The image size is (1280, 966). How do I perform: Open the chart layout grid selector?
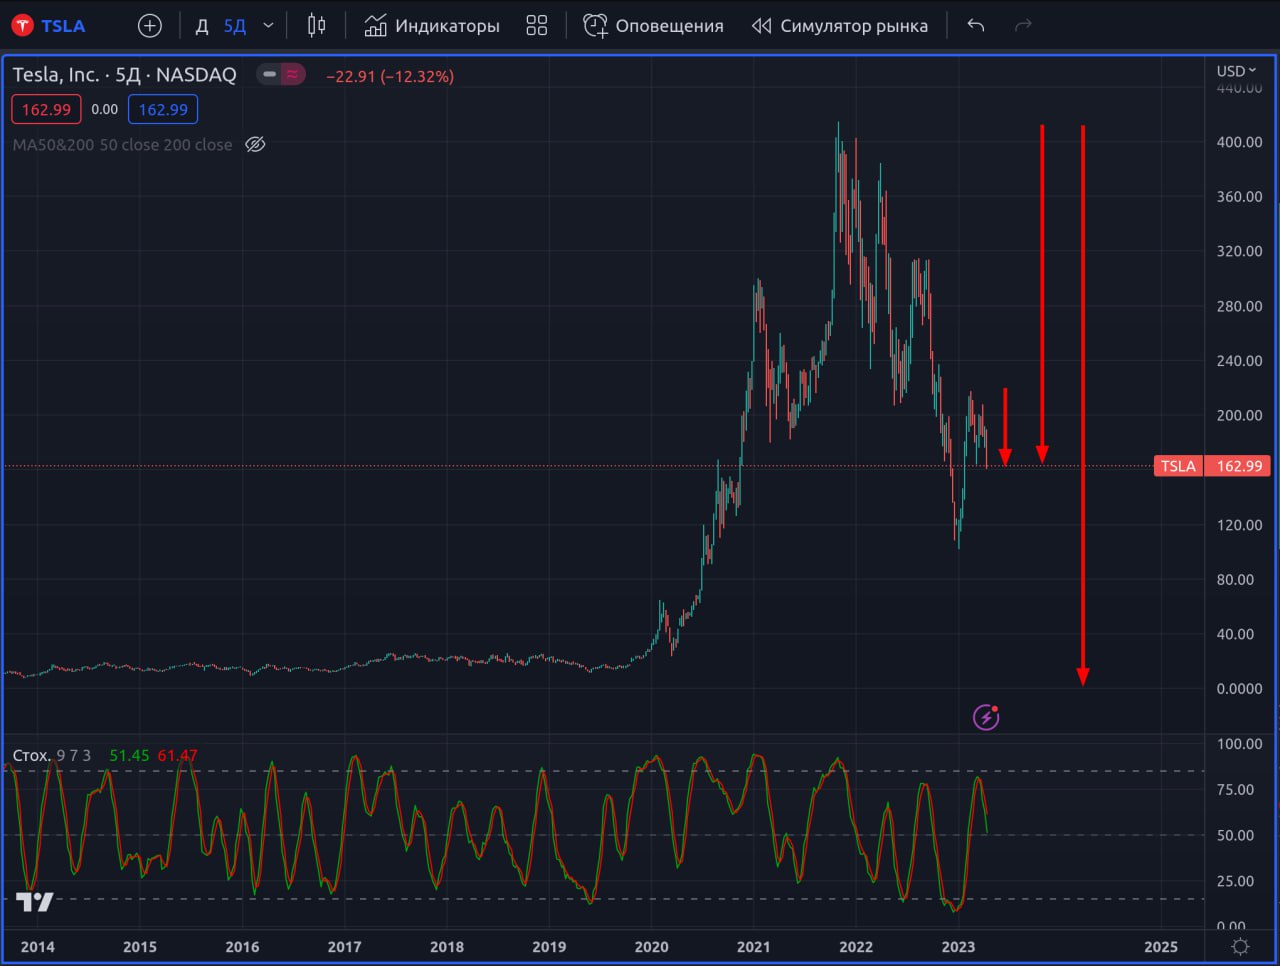pyautogui.click(x=537, y=25)
